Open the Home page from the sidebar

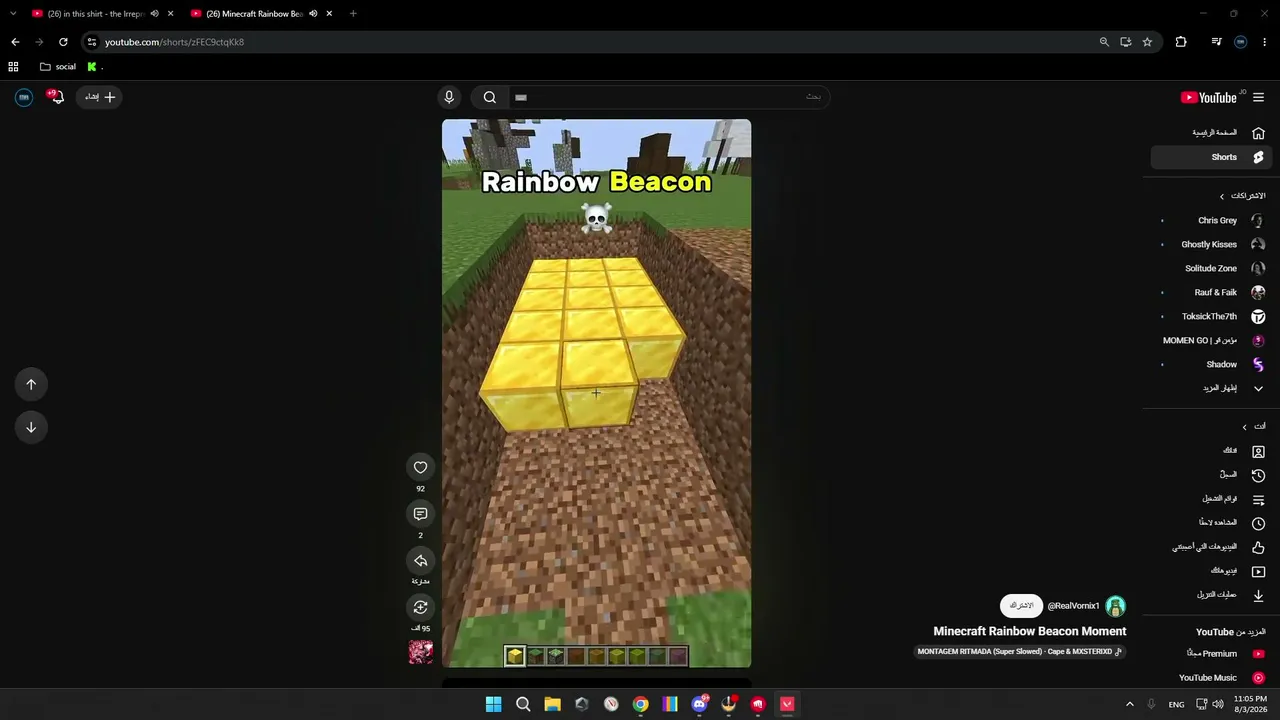(1211, 133)
